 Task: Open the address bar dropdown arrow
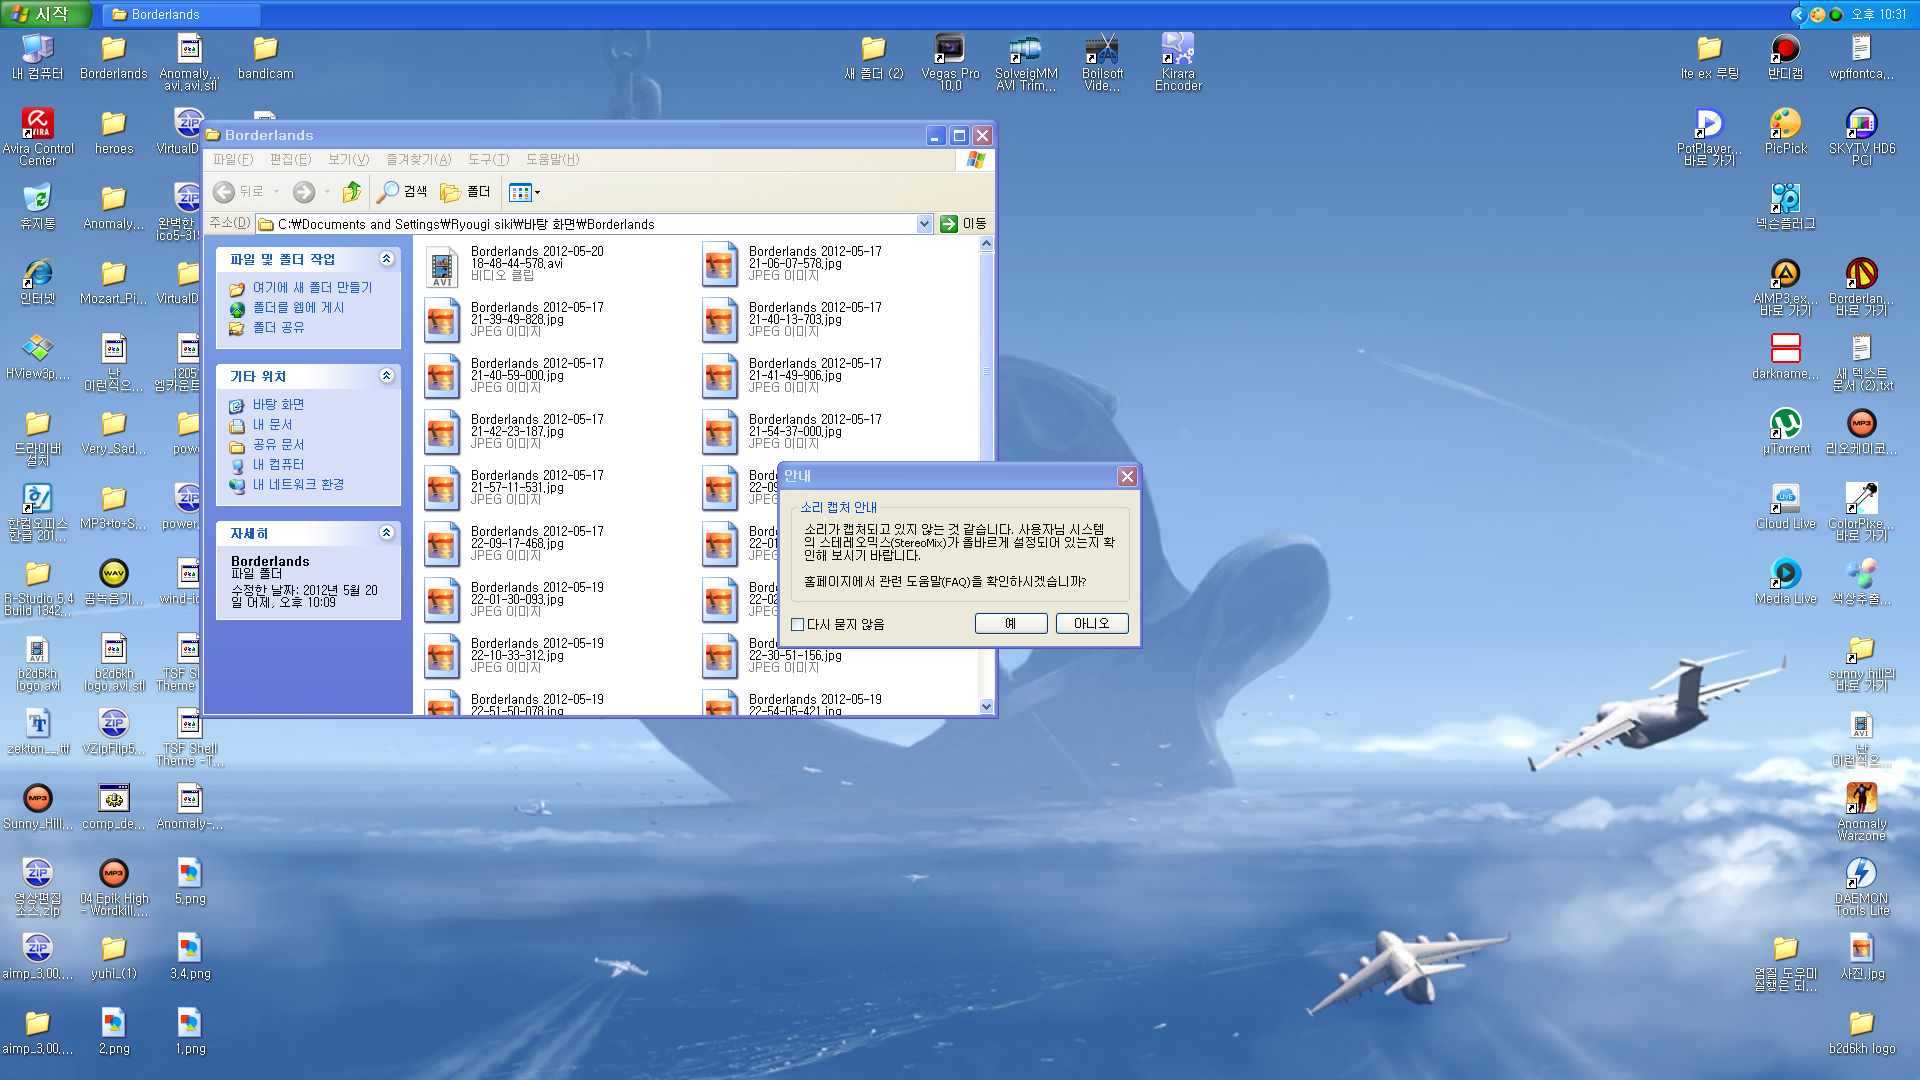[x=924, y=224]
